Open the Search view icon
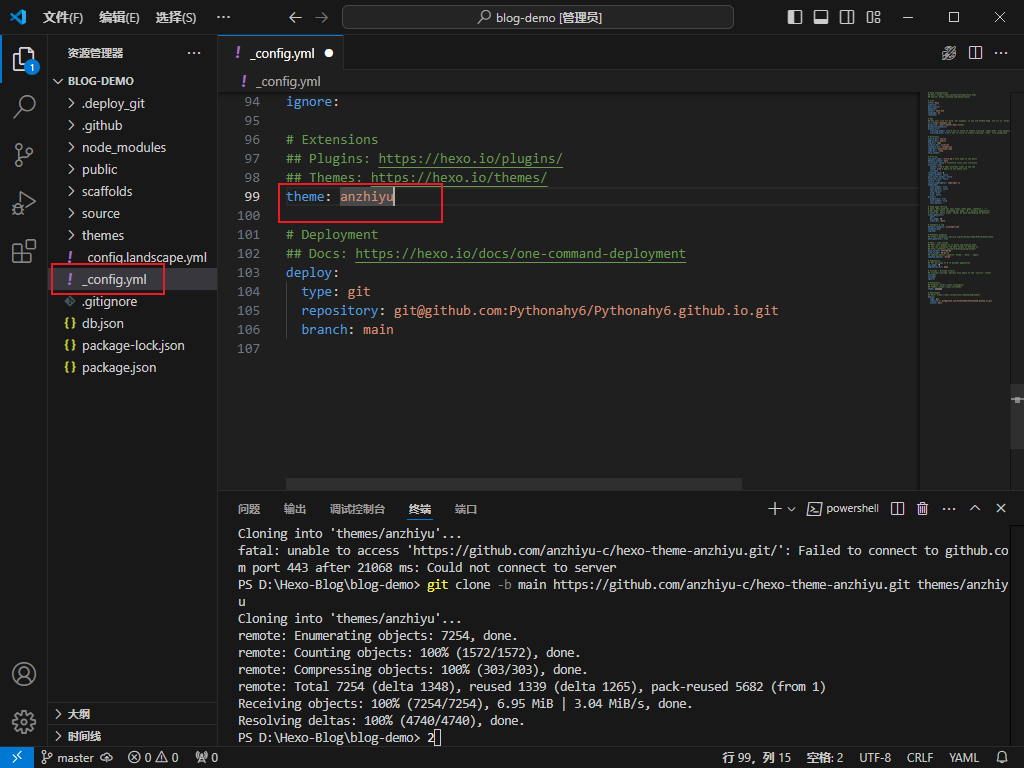1024x768 pixels. [x=24, y=106]
